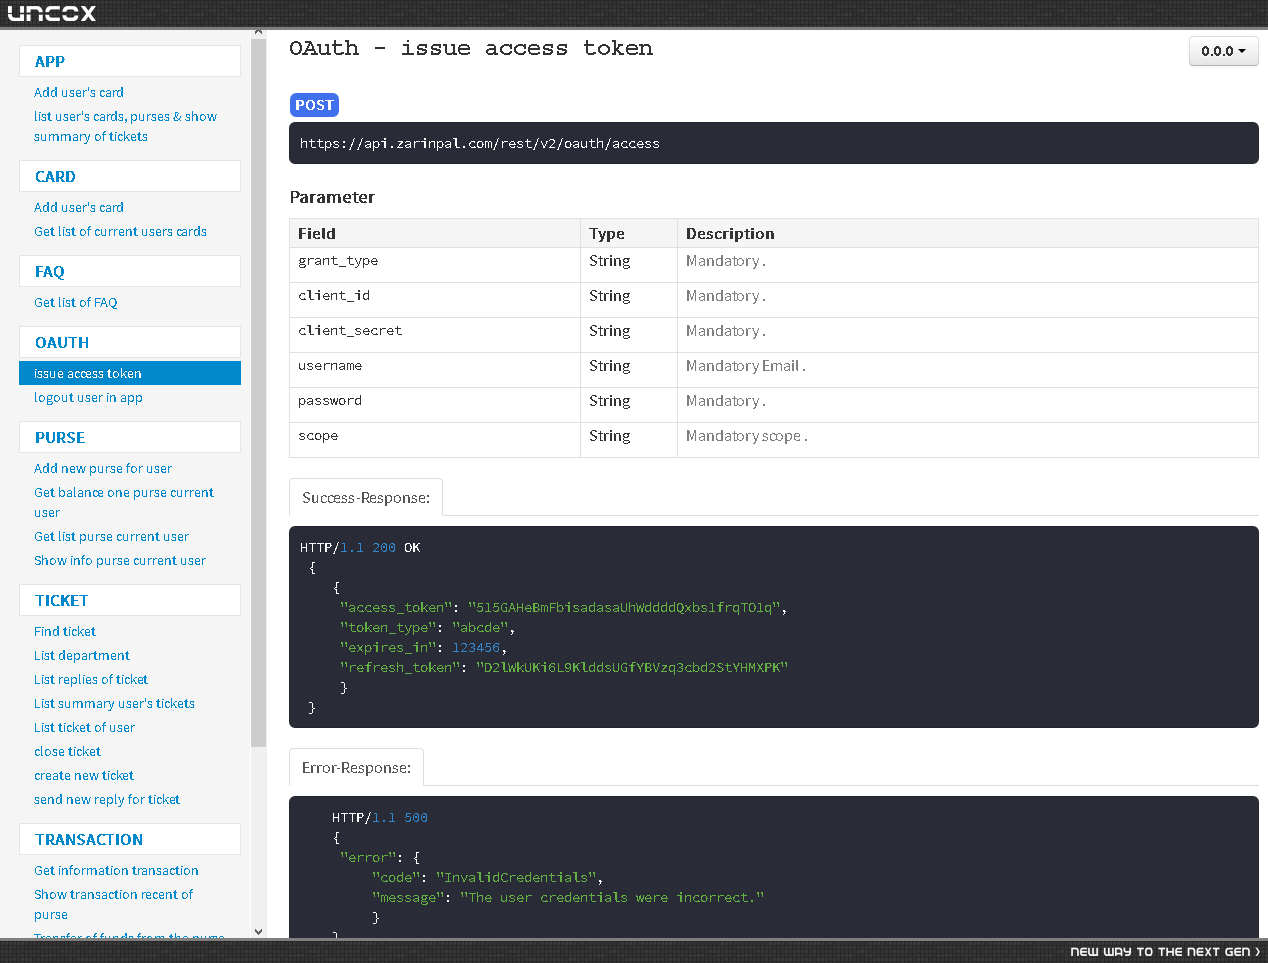The height and width of the screenshot is (963, 1268).
Task: Select the OAUTH section header
Action: tap(130, 342)
